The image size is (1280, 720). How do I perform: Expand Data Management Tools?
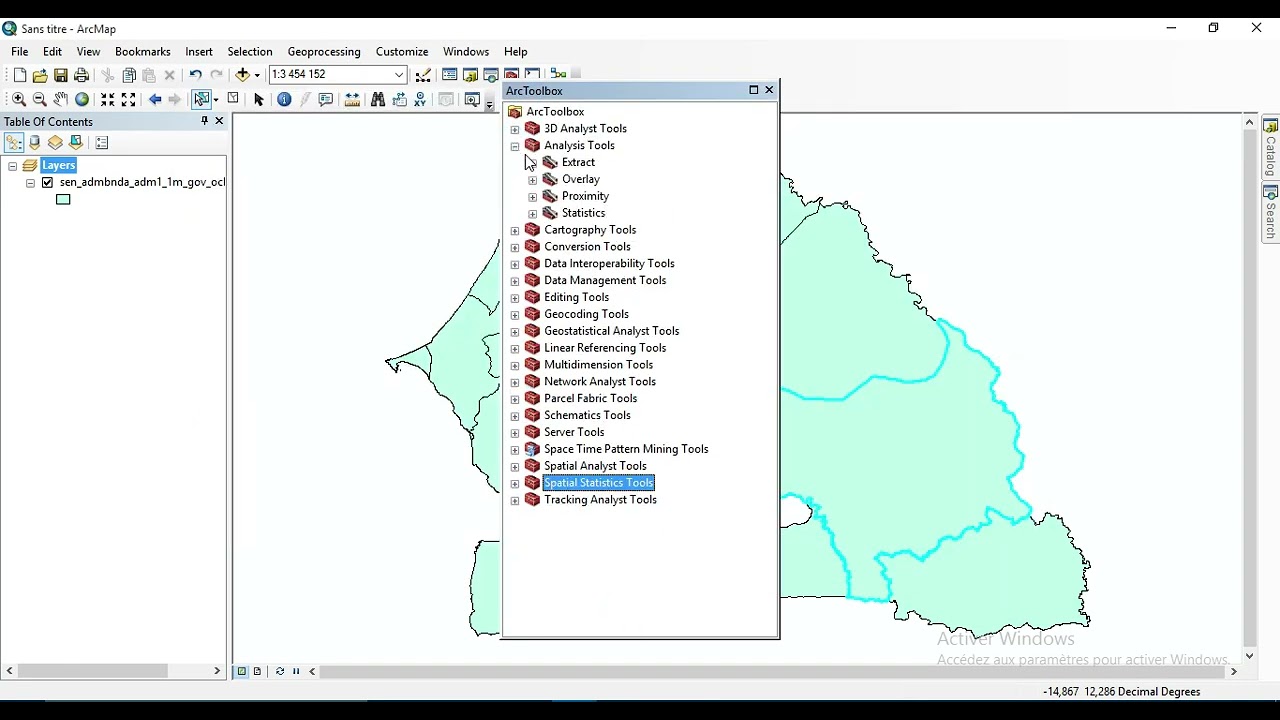515,281
